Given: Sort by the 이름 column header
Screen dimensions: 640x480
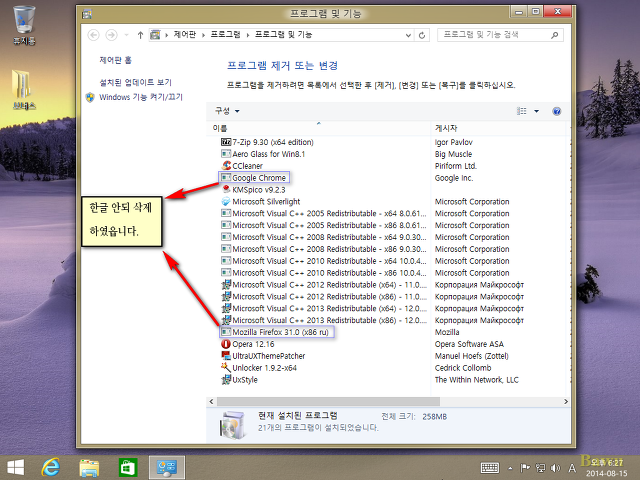Looking at the screenshot, I should (x=318, y=128).
